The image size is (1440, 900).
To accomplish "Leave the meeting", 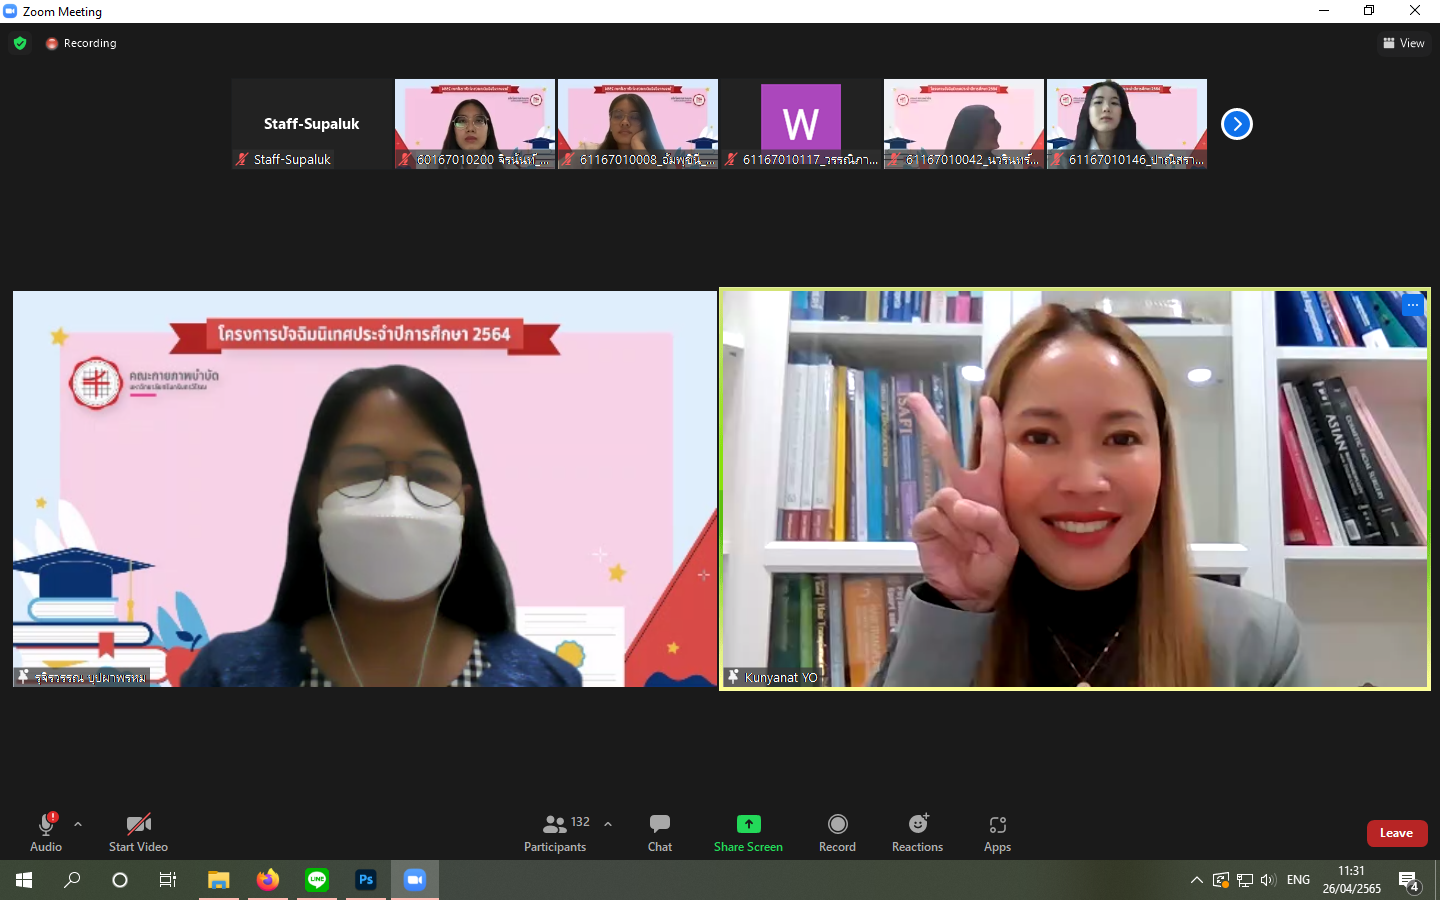I will point(1396,833).
